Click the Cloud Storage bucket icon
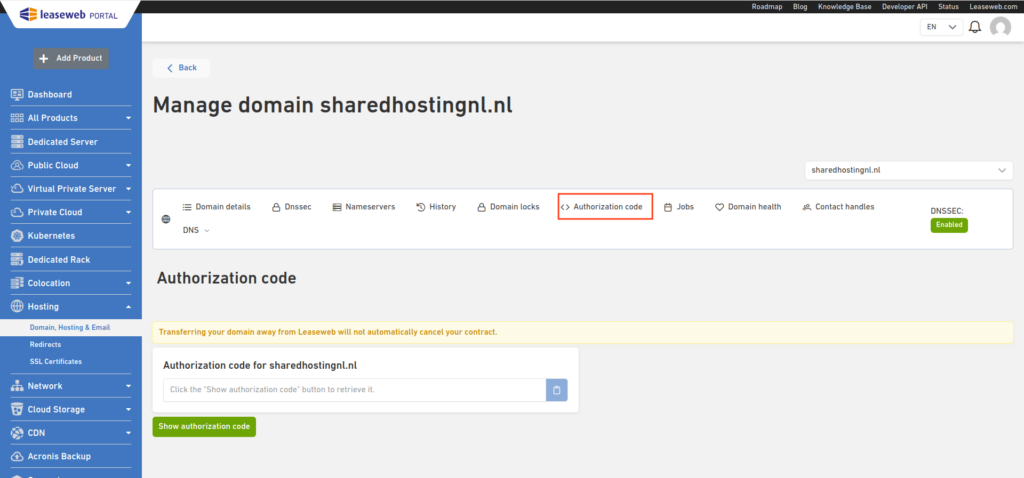Screen dimensions: 1024x478 tap(17, 409)
